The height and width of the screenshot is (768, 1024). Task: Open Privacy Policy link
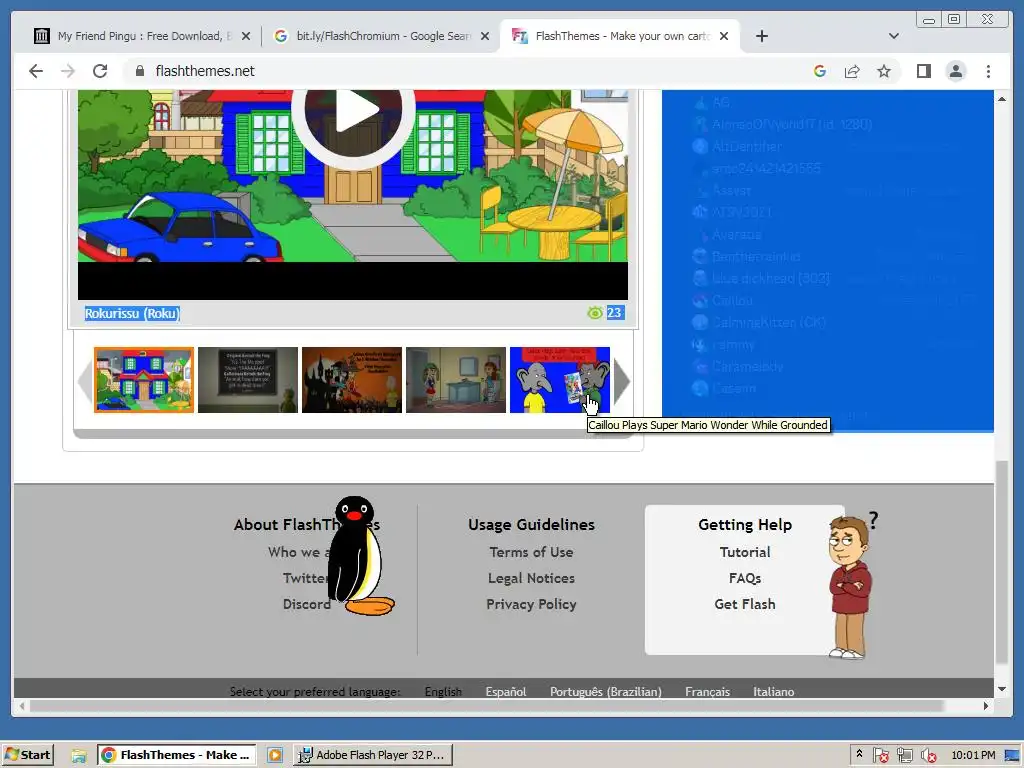[531, 604]
